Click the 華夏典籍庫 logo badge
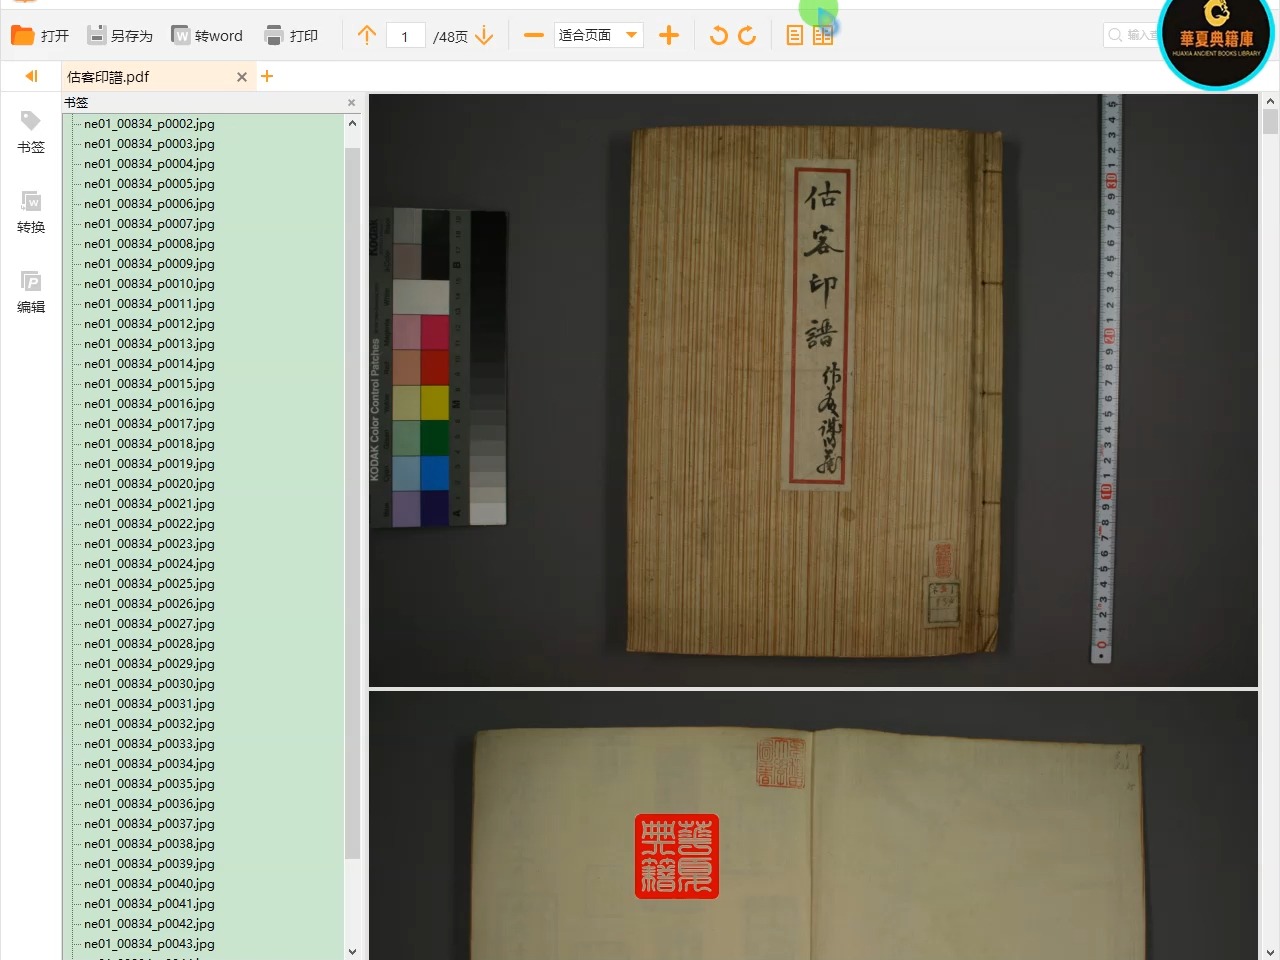 1216,38
